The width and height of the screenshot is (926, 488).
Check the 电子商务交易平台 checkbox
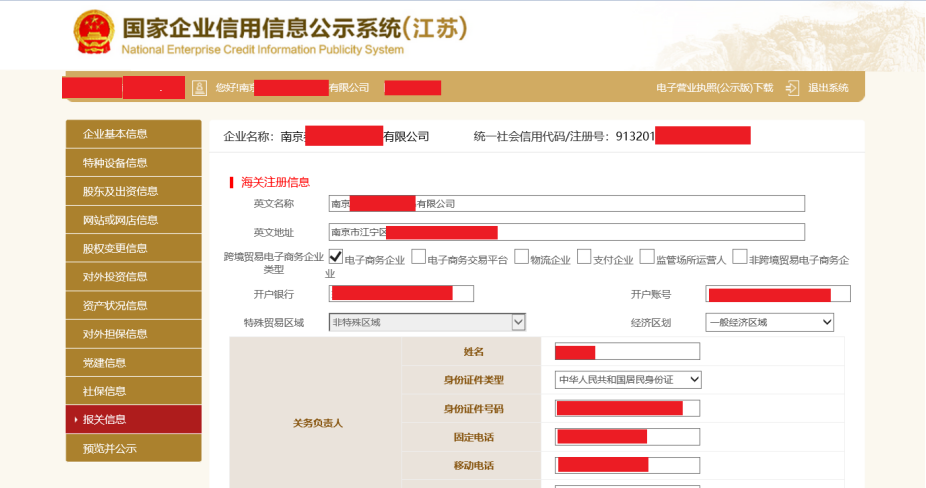[x=418, y=257]
